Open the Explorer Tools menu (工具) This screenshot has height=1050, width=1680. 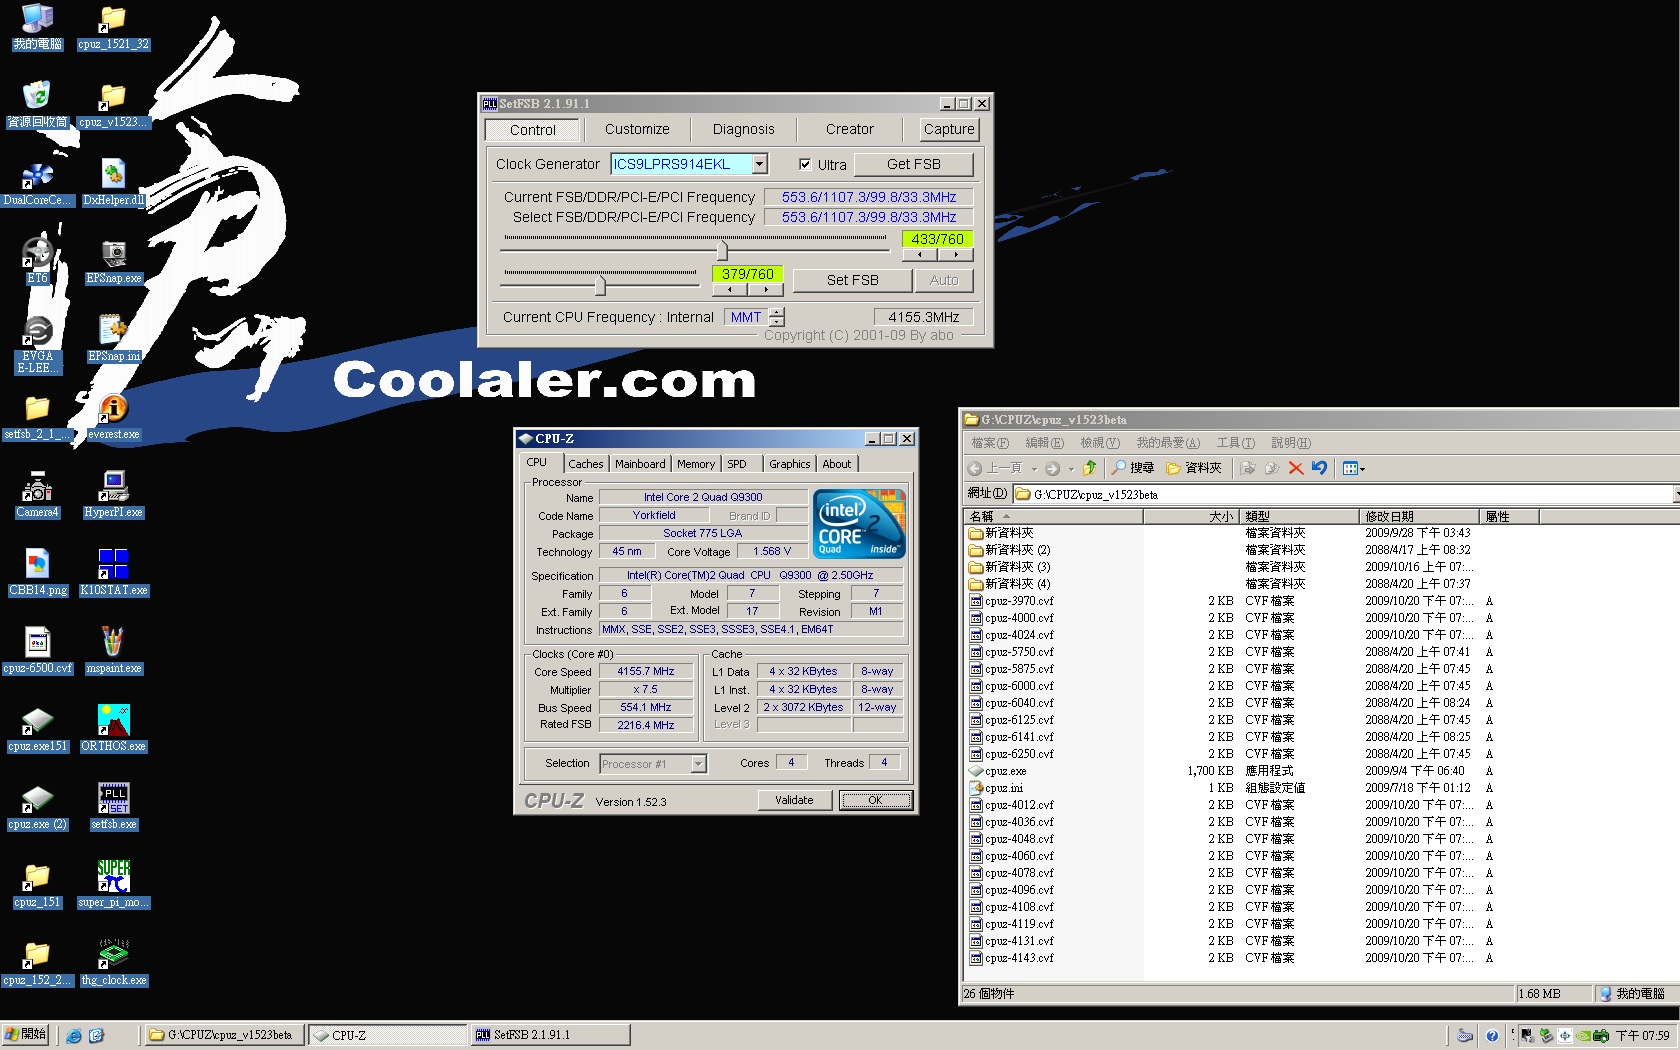(x=1234, y=443)
